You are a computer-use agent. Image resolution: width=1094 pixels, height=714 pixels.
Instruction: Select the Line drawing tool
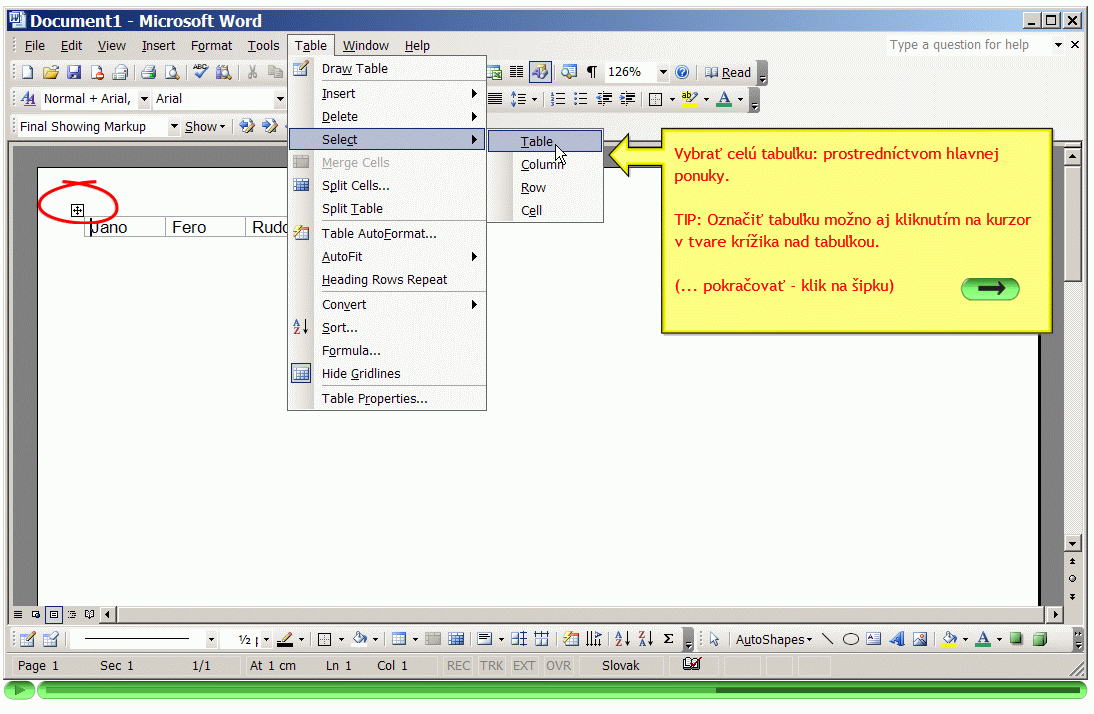(x=827, y=639)
